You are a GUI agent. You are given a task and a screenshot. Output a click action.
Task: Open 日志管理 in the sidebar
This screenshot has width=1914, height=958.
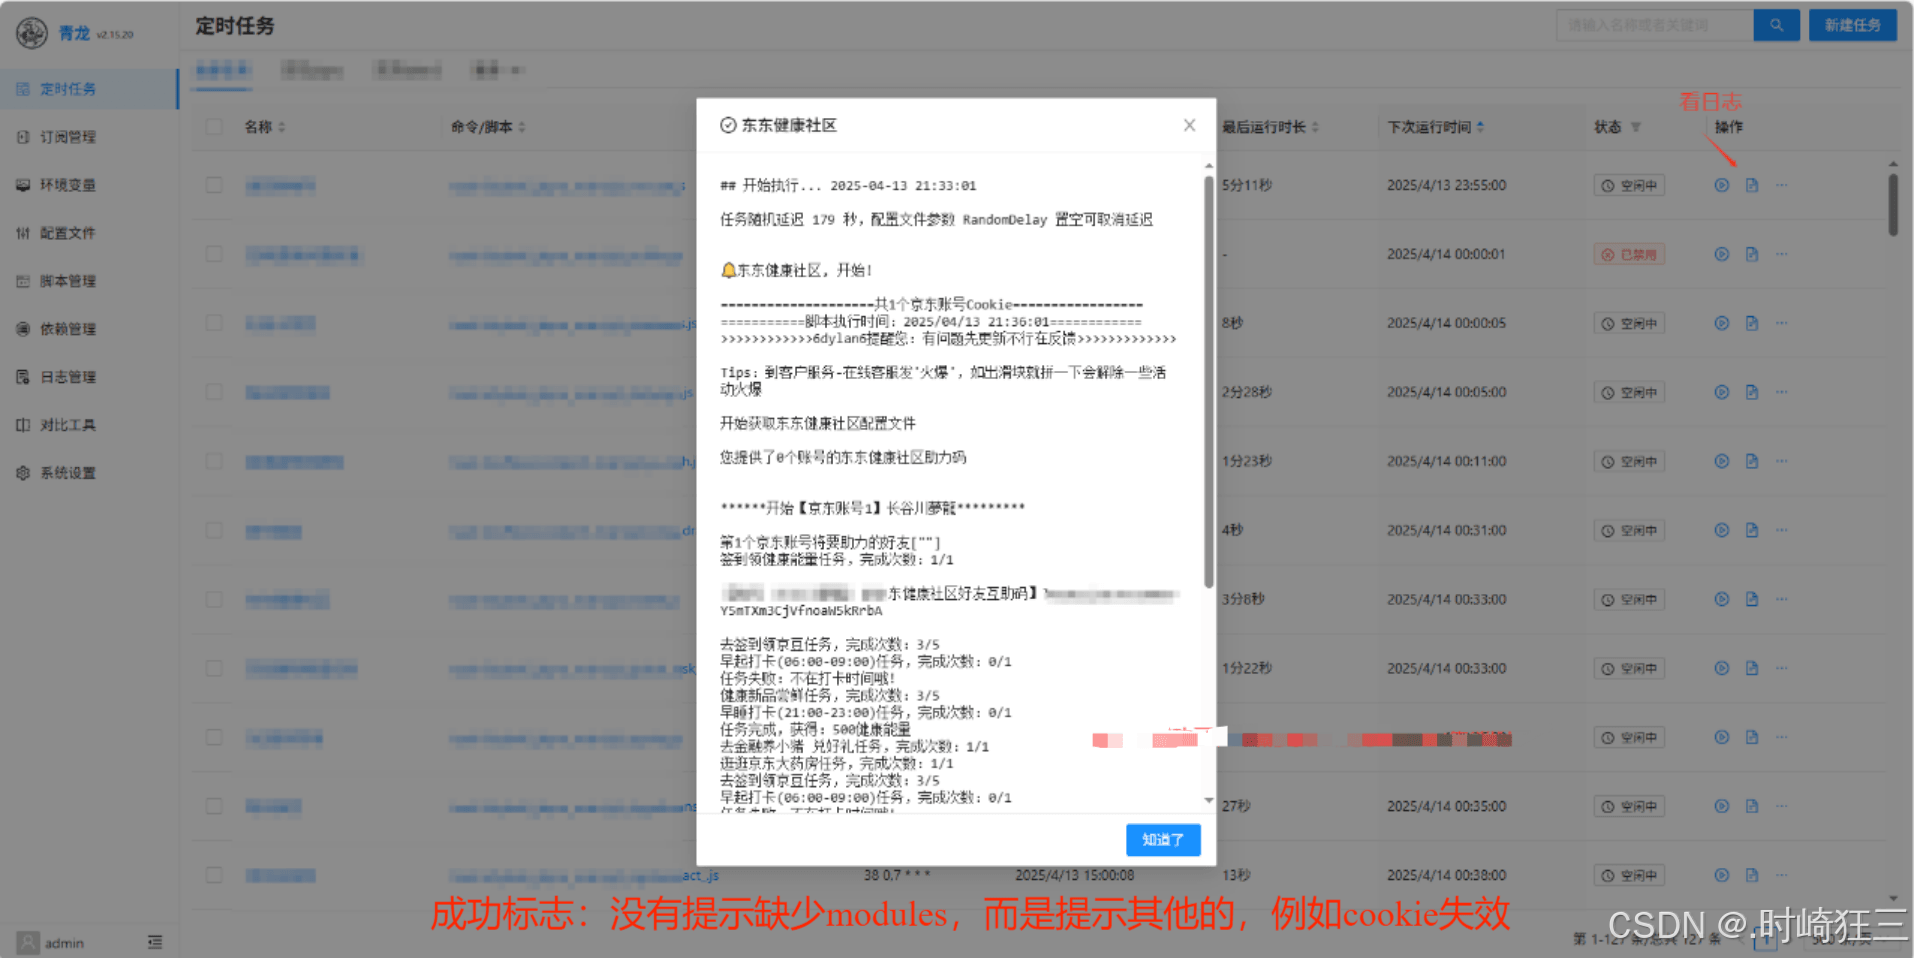click(x=89, y=377)
